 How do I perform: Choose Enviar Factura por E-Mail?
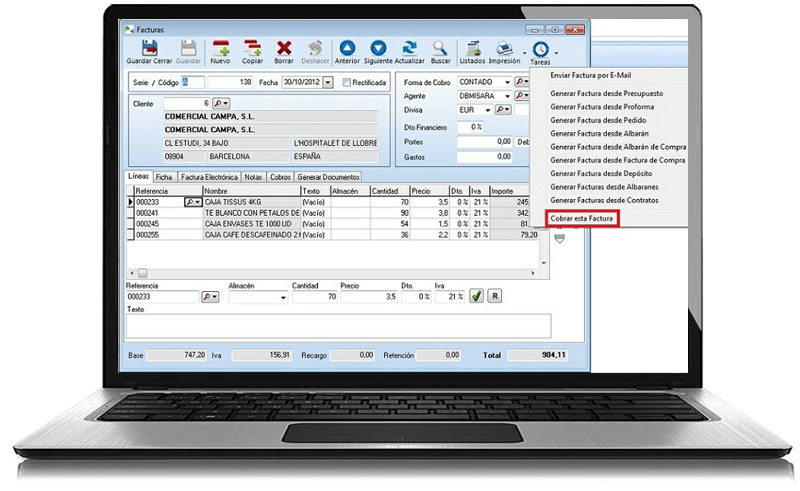coord(590,75)
